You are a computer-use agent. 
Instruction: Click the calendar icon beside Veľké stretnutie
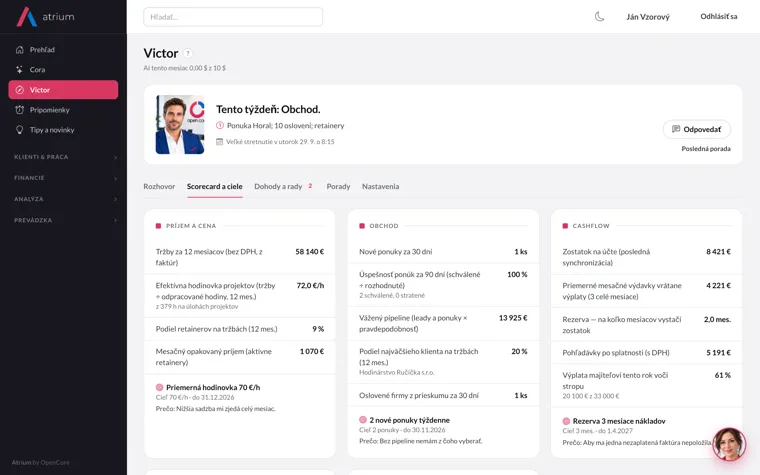coord(220,142)
